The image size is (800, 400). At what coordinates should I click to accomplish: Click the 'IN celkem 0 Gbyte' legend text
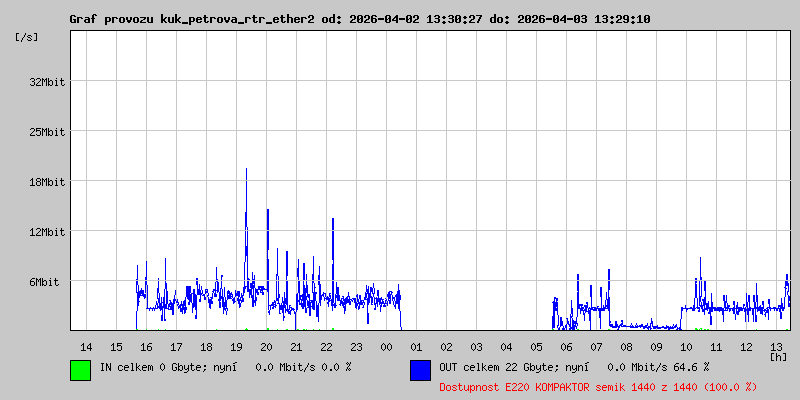[x=148, y=367]
